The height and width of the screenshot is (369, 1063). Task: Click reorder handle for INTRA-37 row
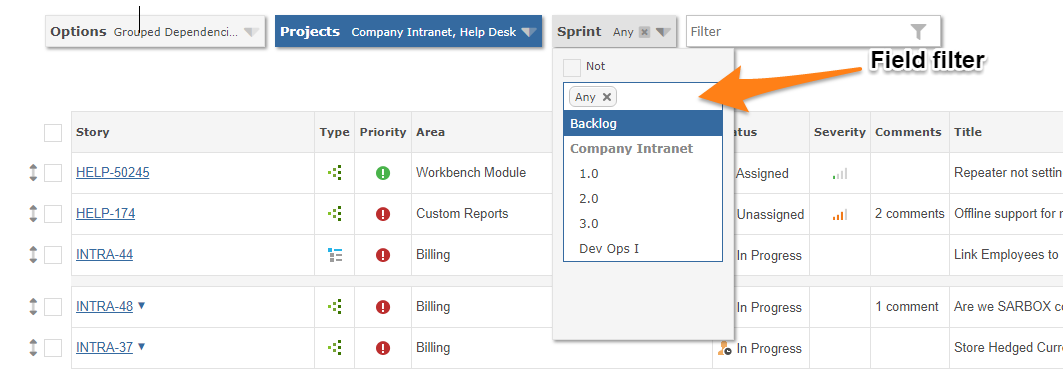33,348
